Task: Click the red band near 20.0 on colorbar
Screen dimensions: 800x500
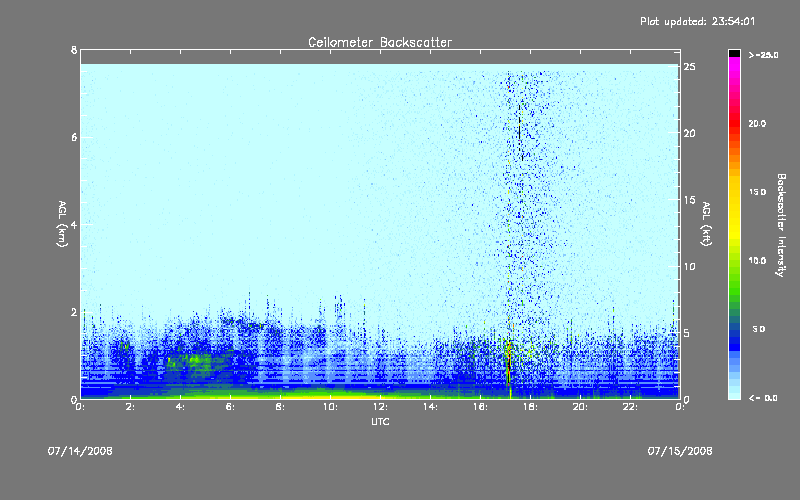Action: pyautogui.click(x=734, y=124)
